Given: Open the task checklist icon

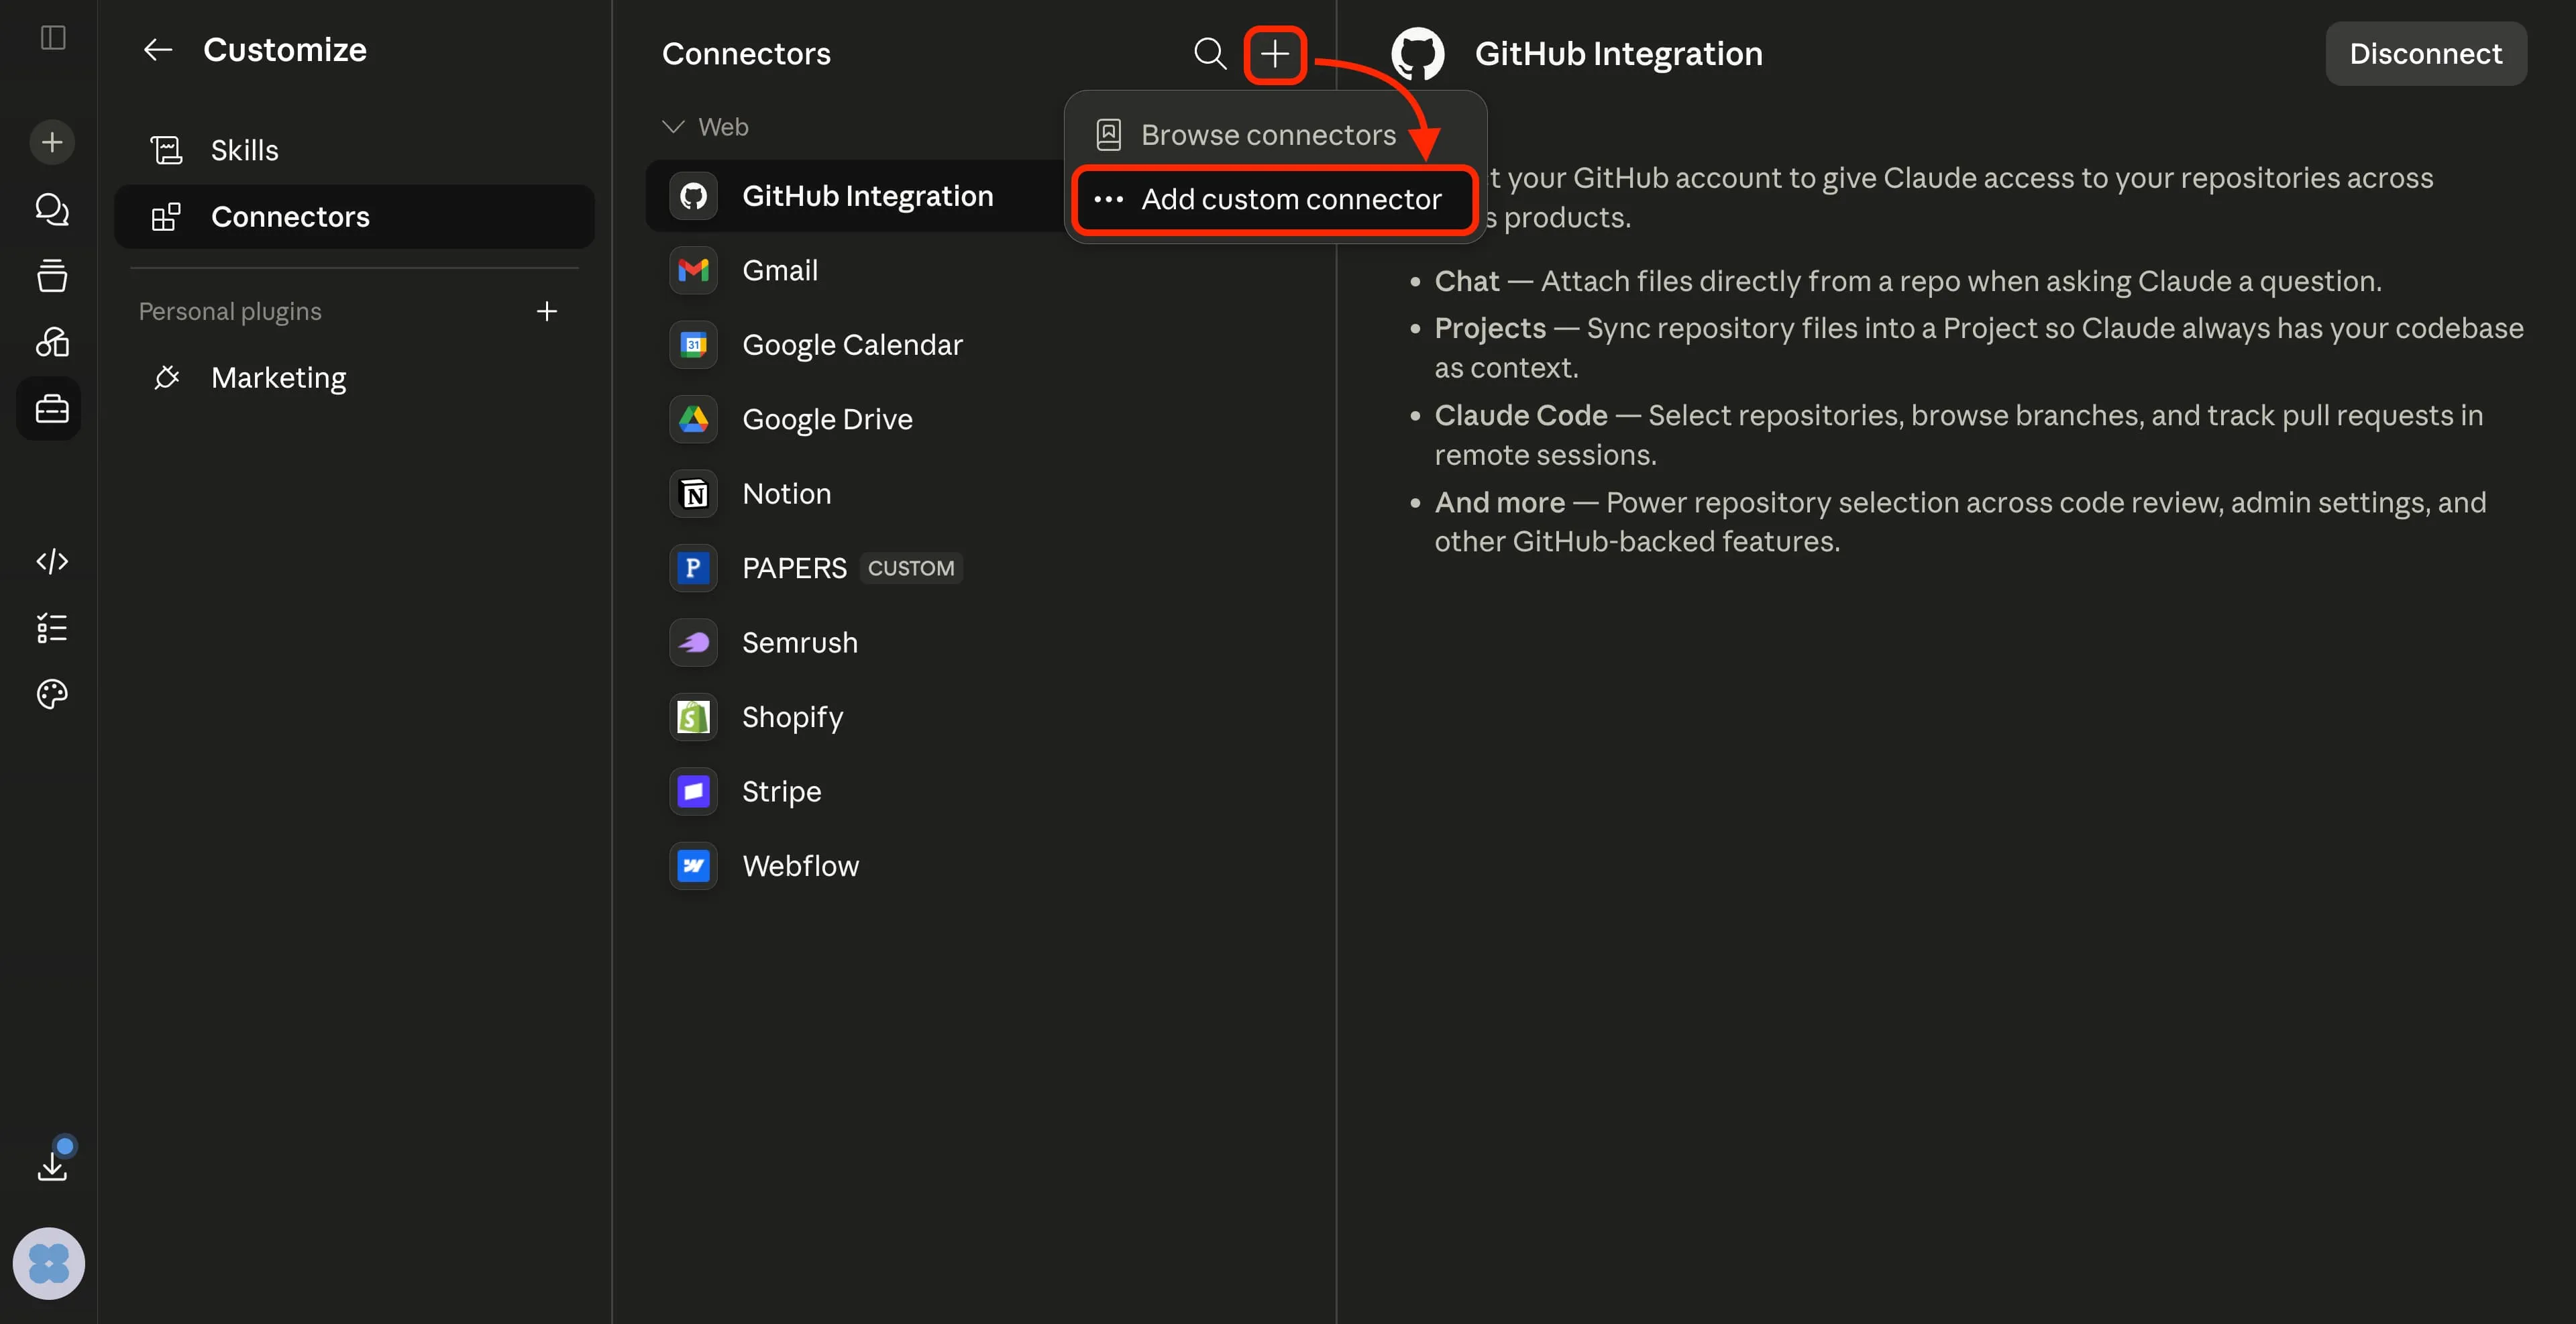Looking at the screenshot, I should pos(52,628).
